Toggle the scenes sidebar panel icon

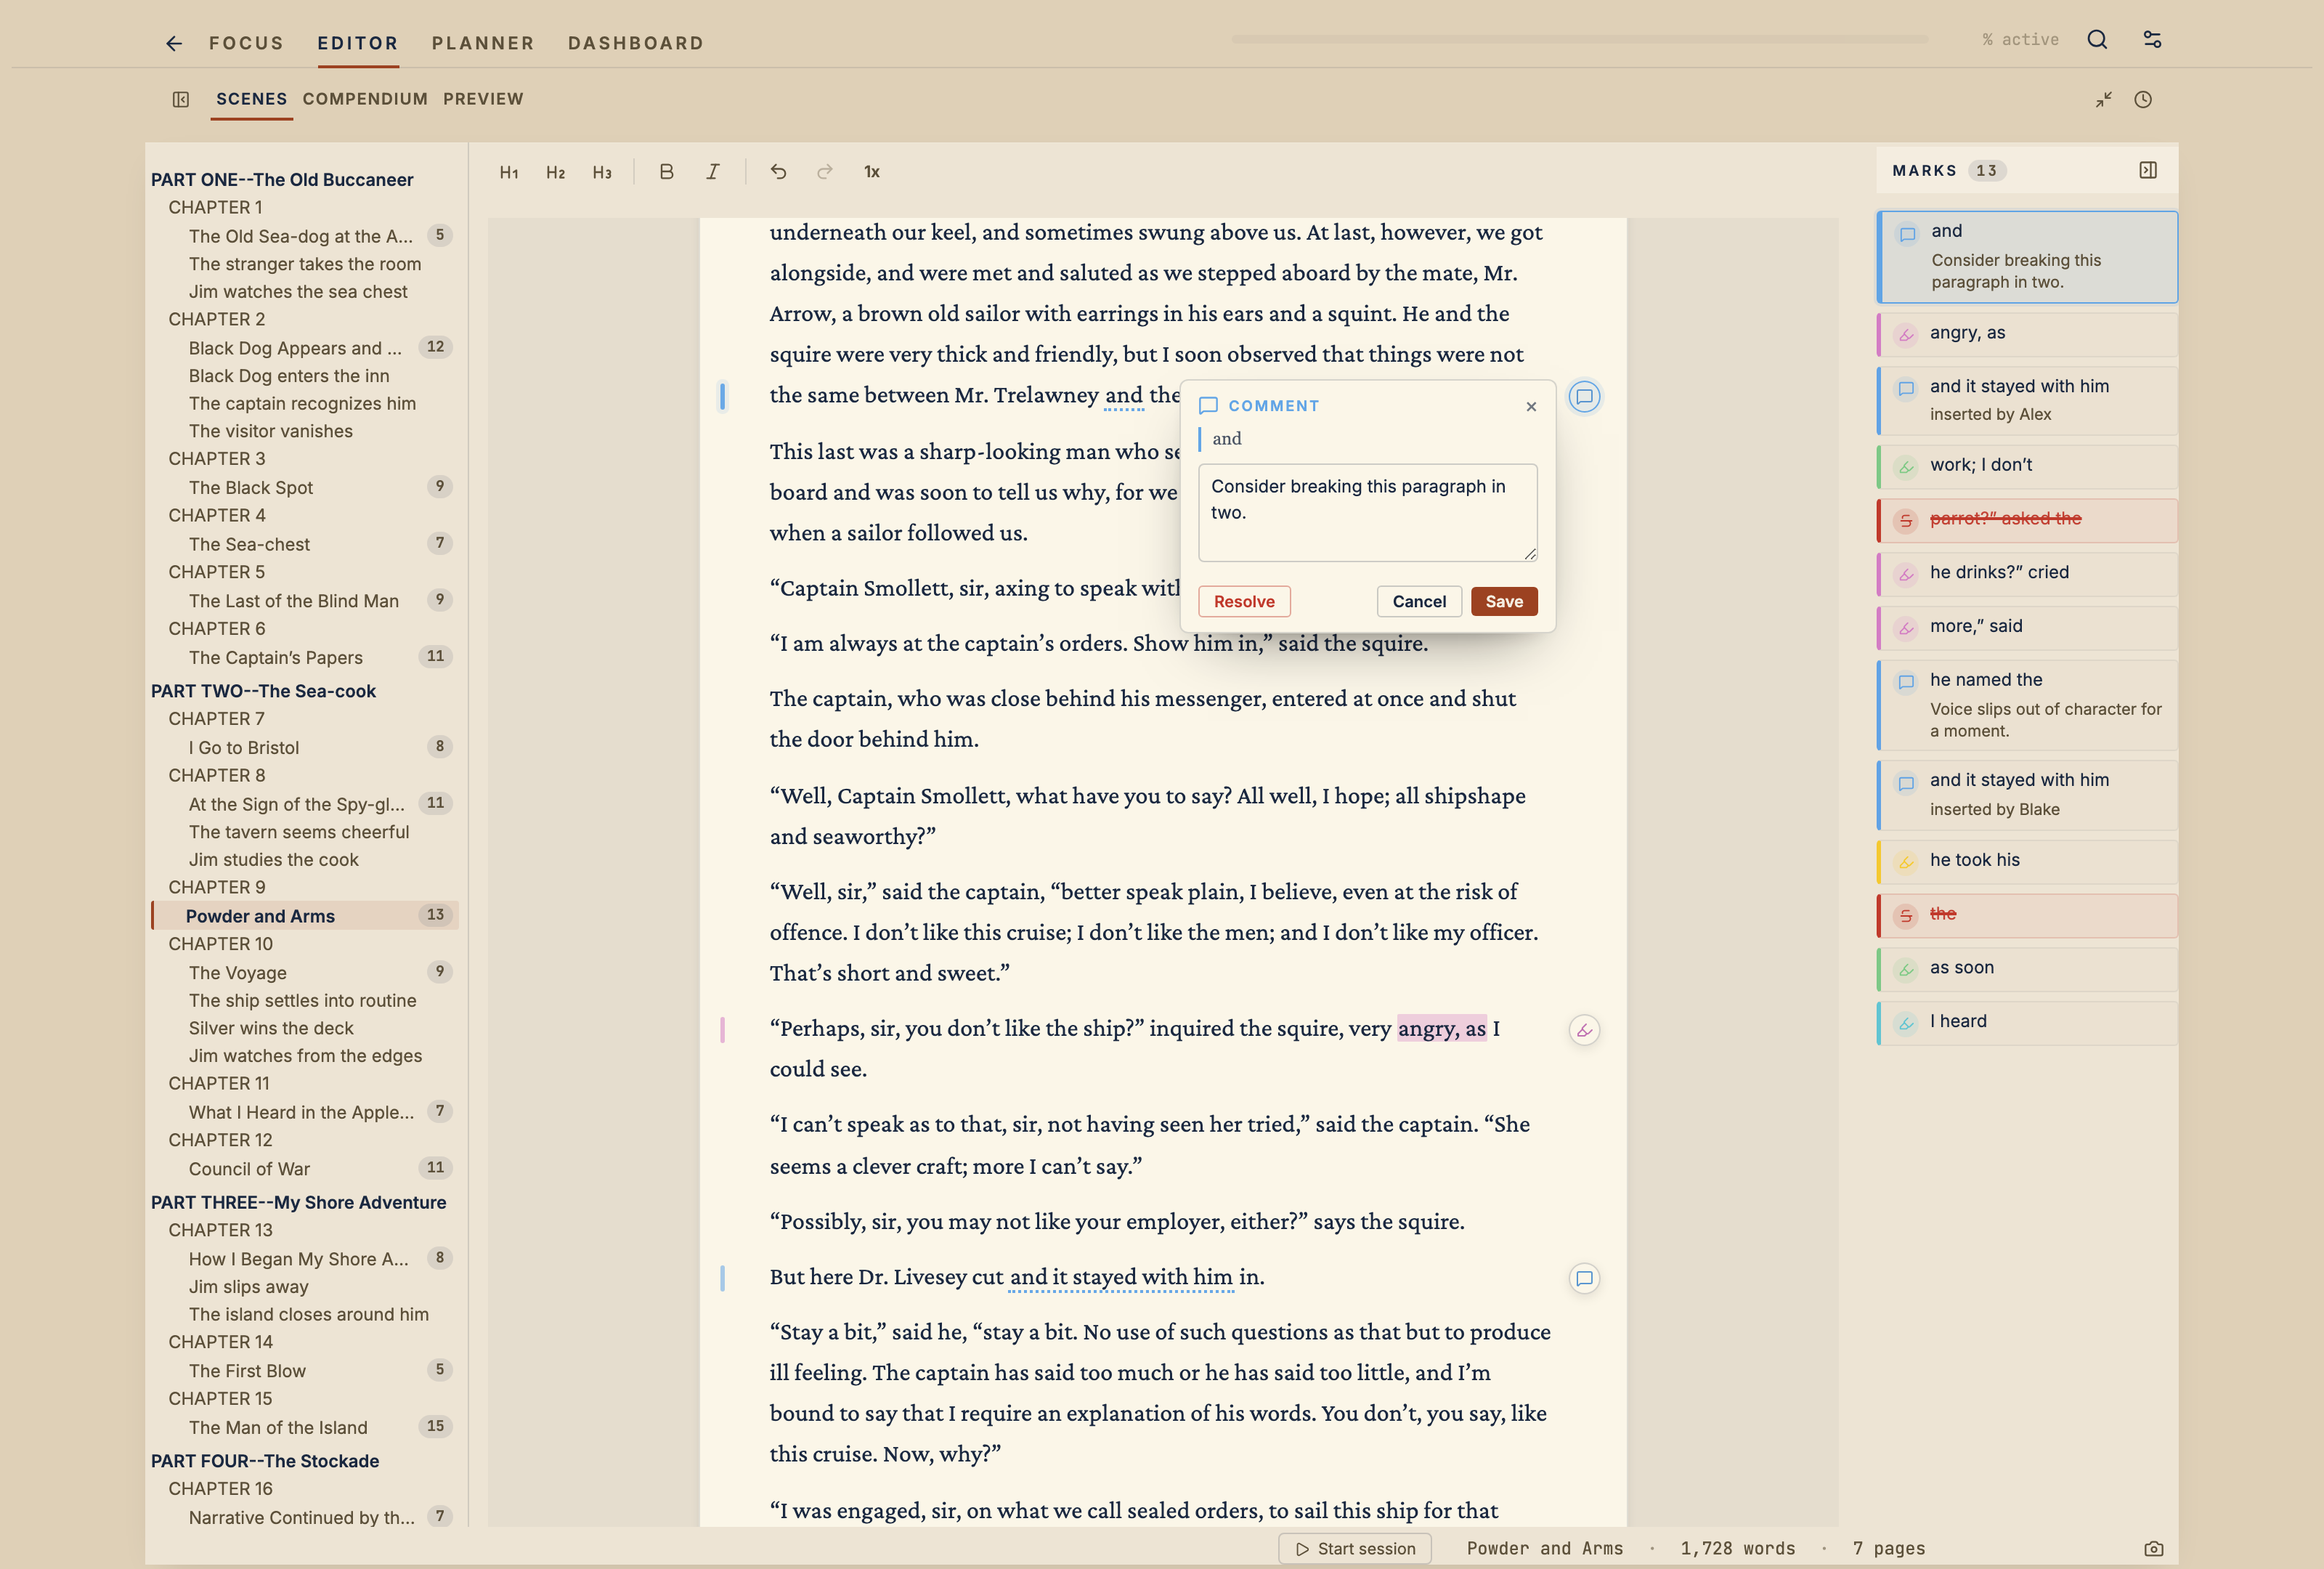click(181, 99)
